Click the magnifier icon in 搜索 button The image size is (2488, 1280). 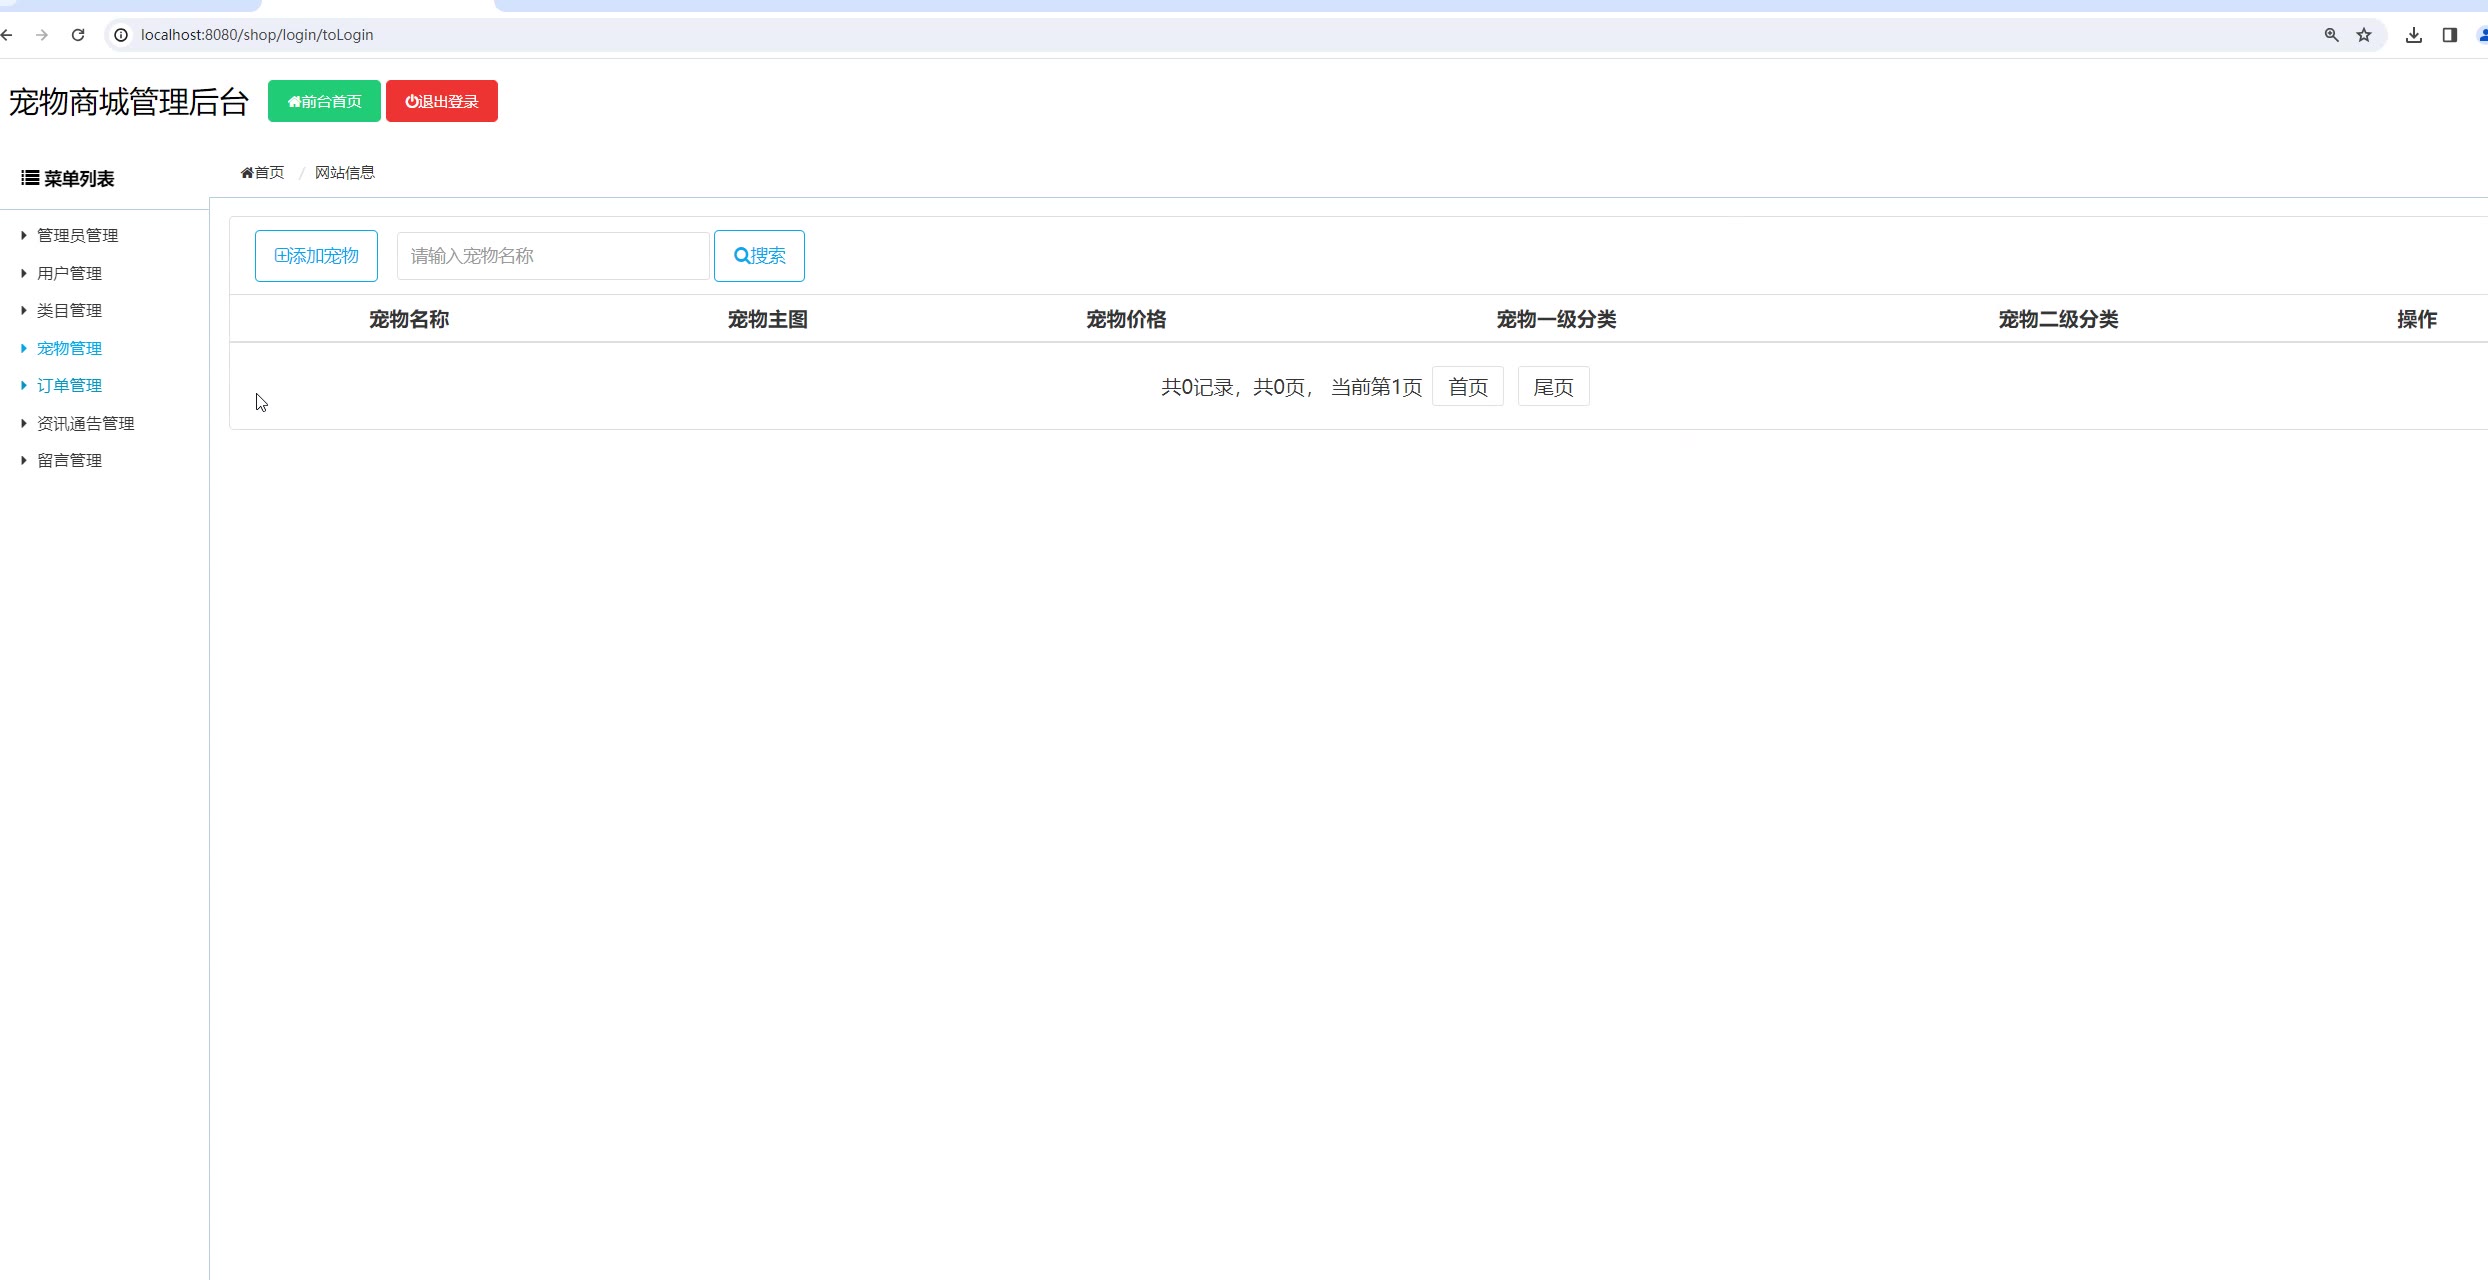pos(742,256)
